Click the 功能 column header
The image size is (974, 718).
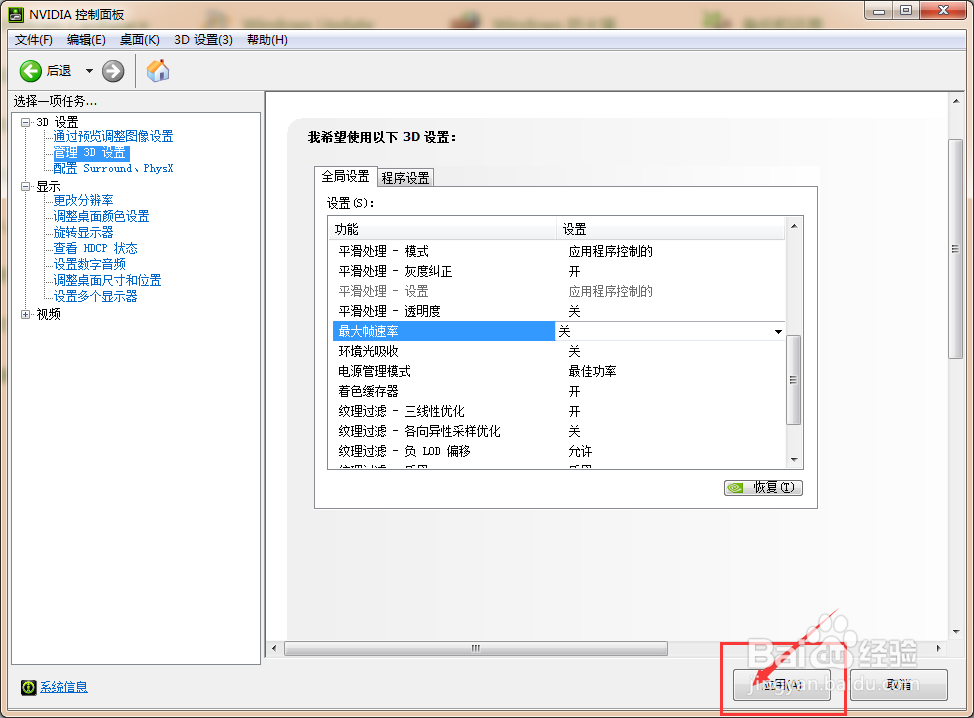pos(442,229)
